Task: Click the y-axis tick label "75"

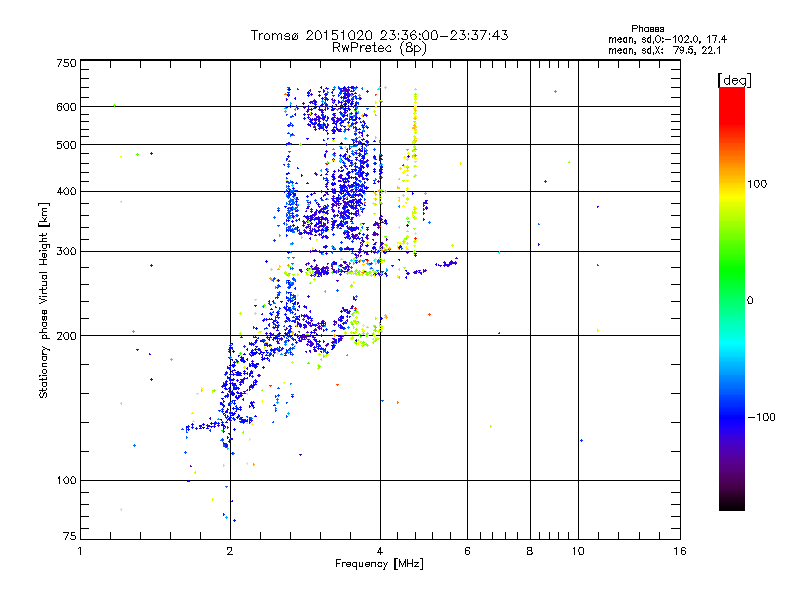Action: (x=70, y=536)
